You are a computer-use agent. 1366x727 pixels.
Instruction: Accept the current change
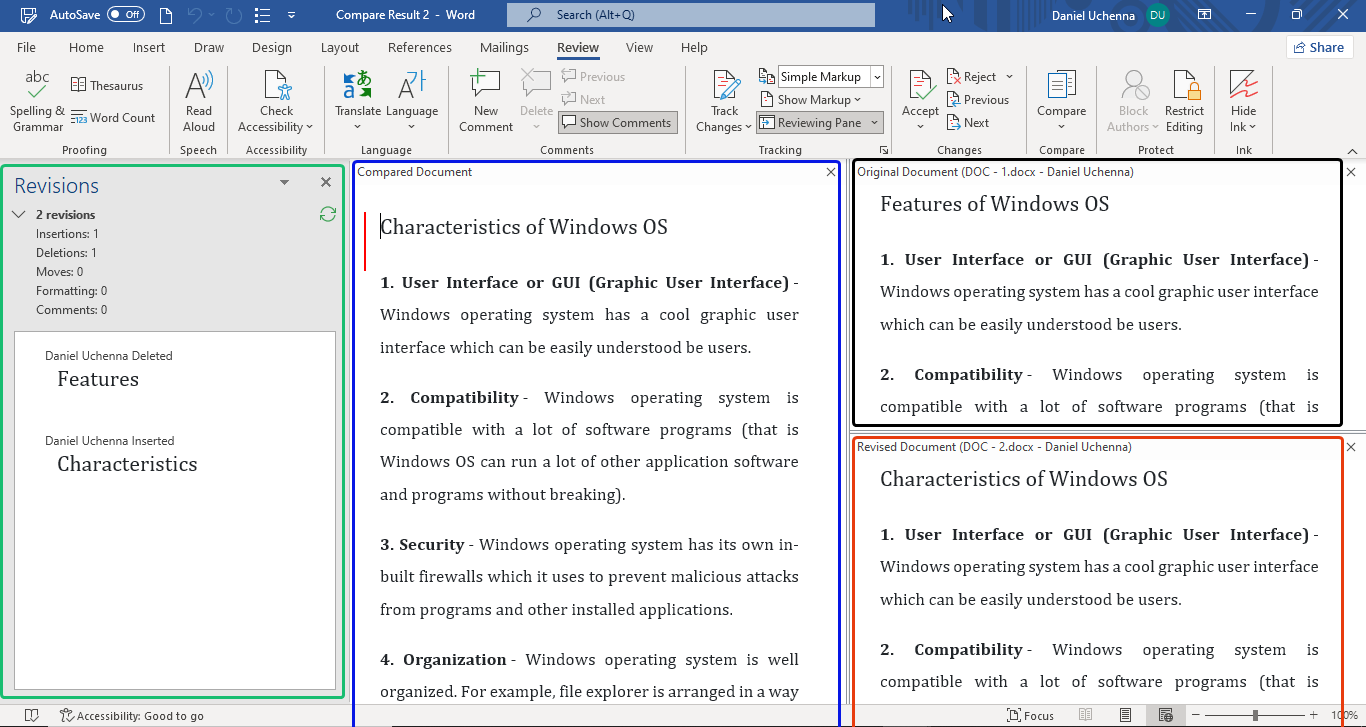click(919, 97)
